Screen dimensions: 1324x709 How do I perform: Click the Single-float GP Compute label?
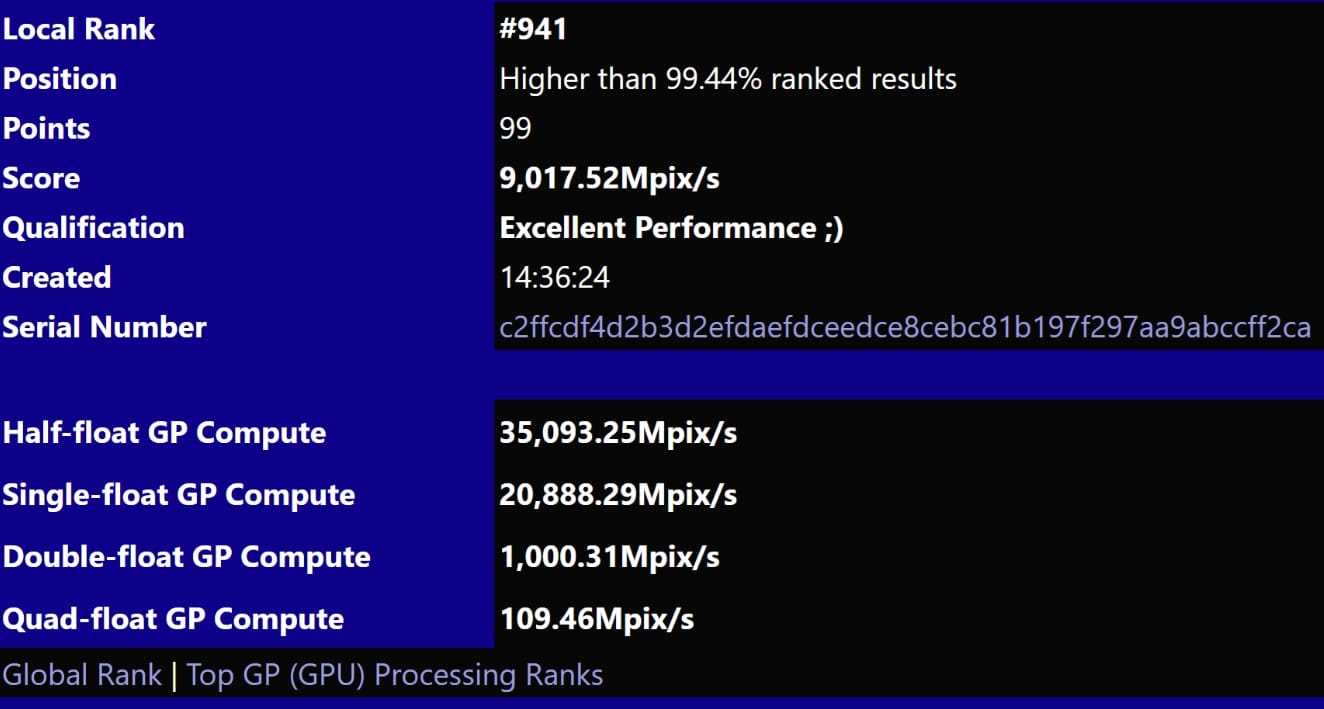click(x=178, y=495)
